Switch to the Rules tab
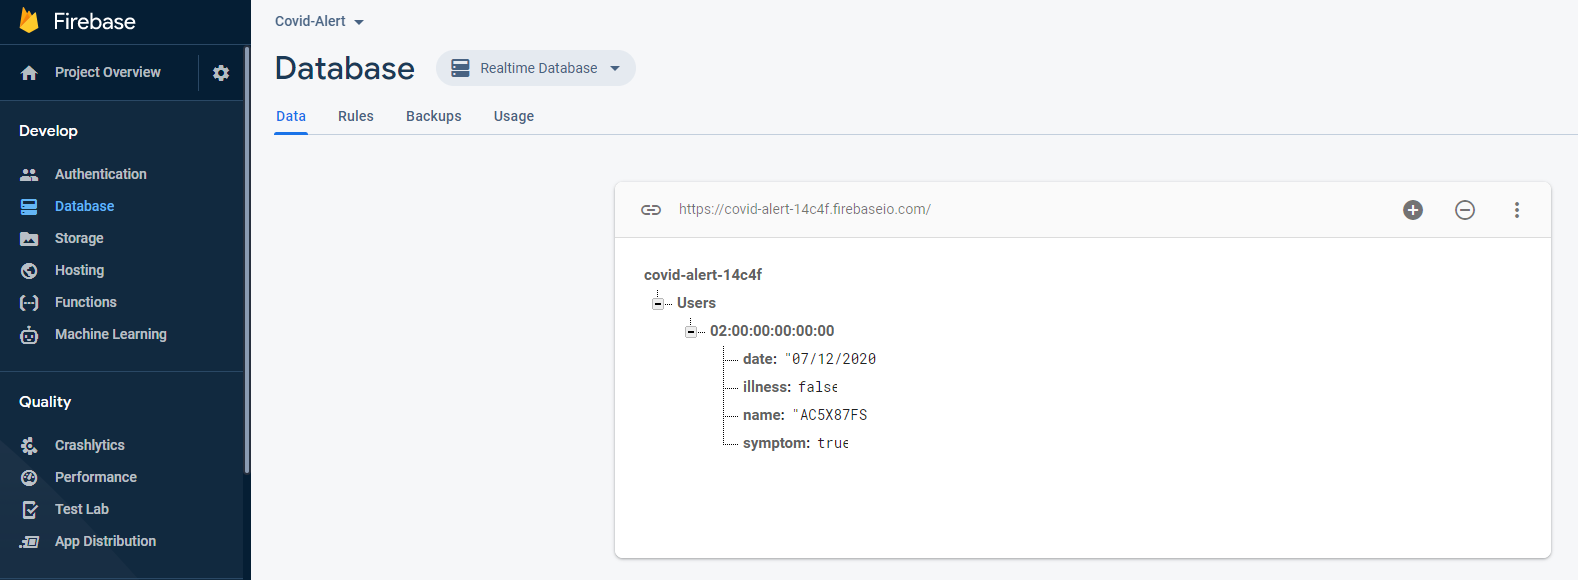Screen dimensions: 1578x580 [356, 116]
